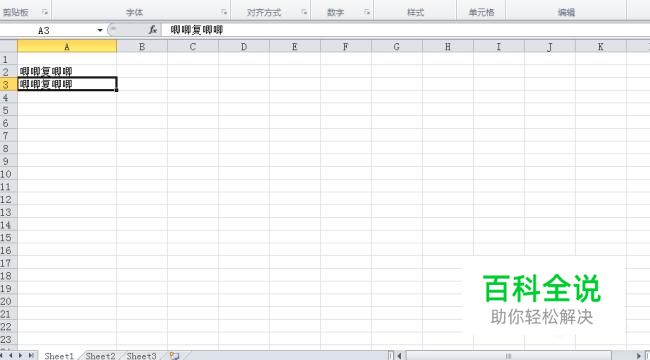650x360 pixels.
Task: Select row 15 header
Action: (8, 238)
